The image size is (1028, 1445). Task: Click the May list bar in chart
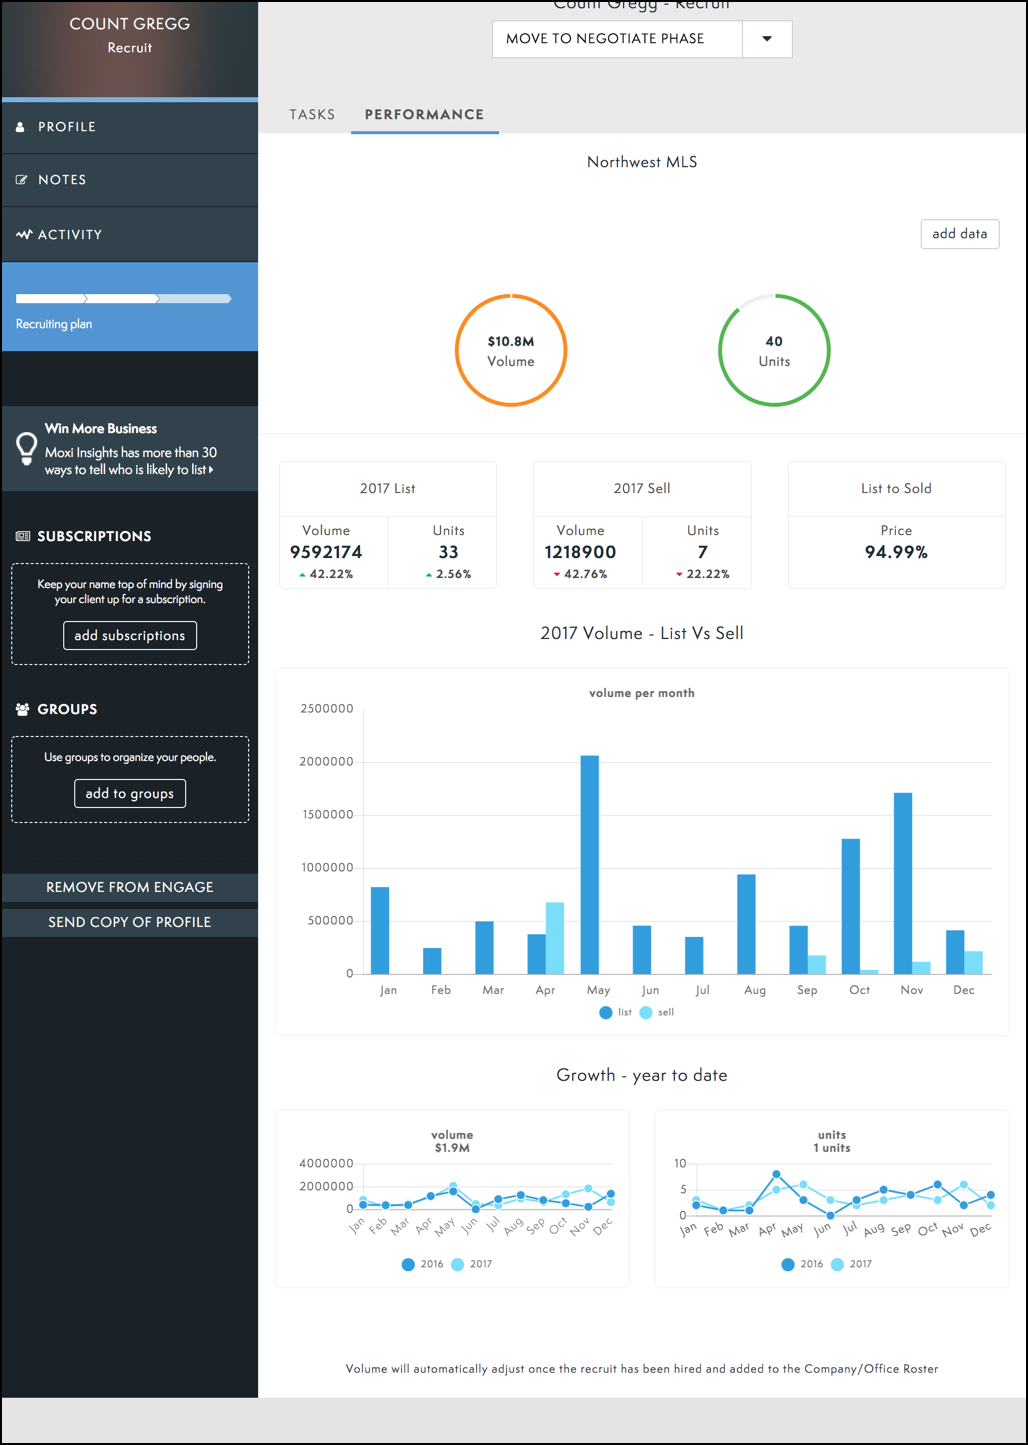(590, 864)
